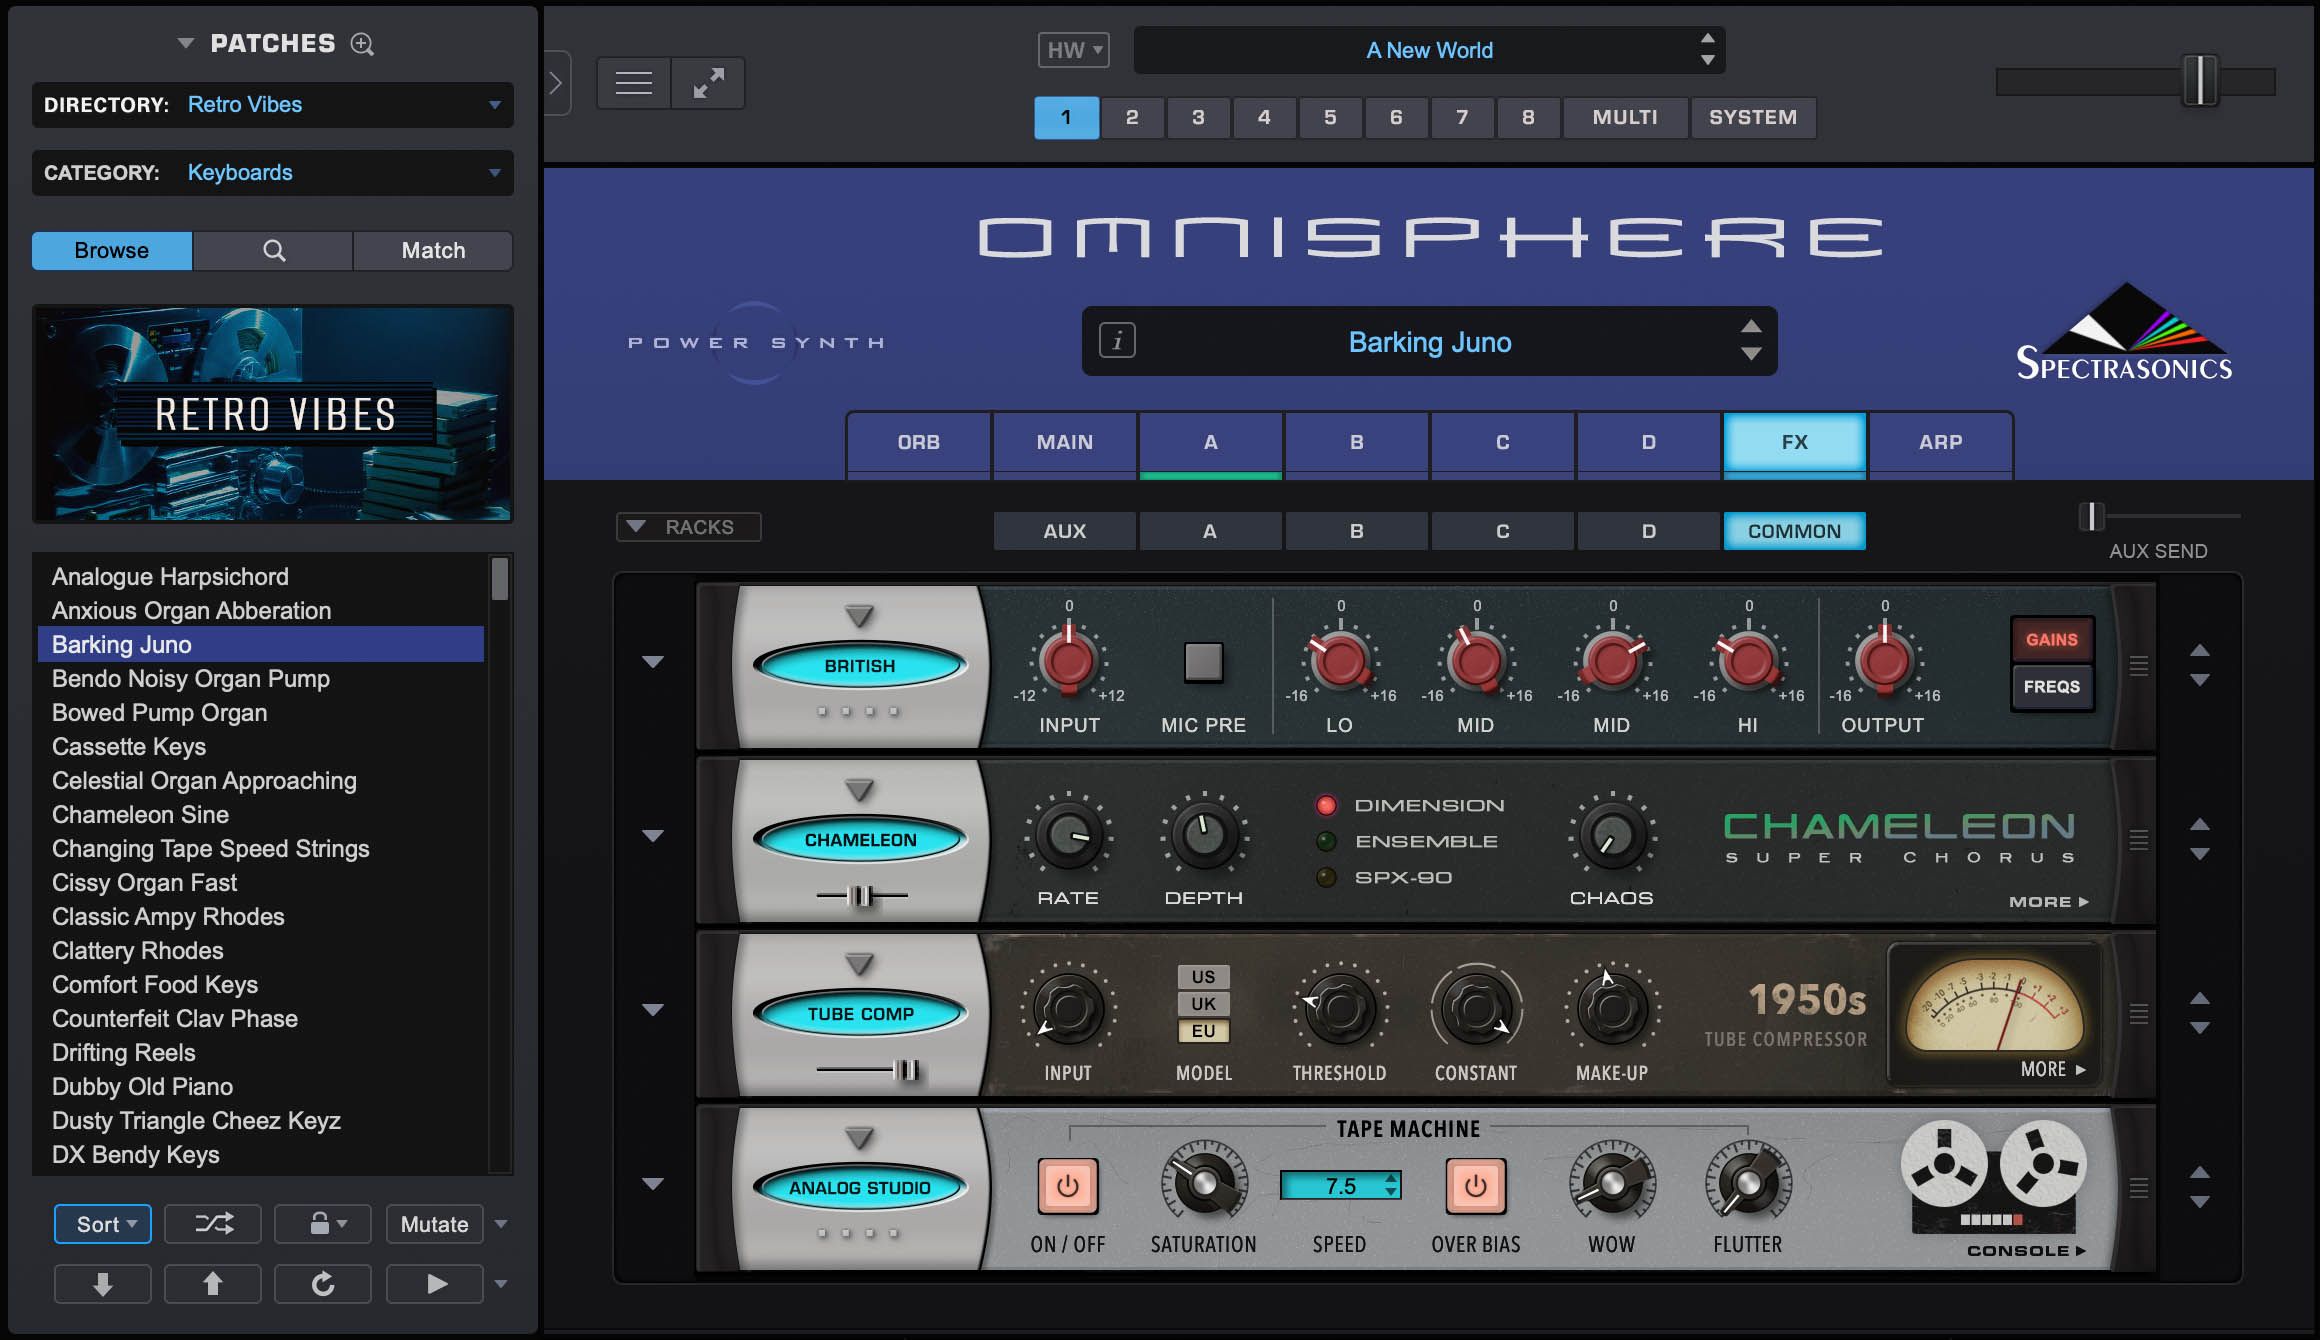2320x1340 pixels.
Task: Switch to the FX tab
Action: pyautogui.click(x=1794, y=442)
